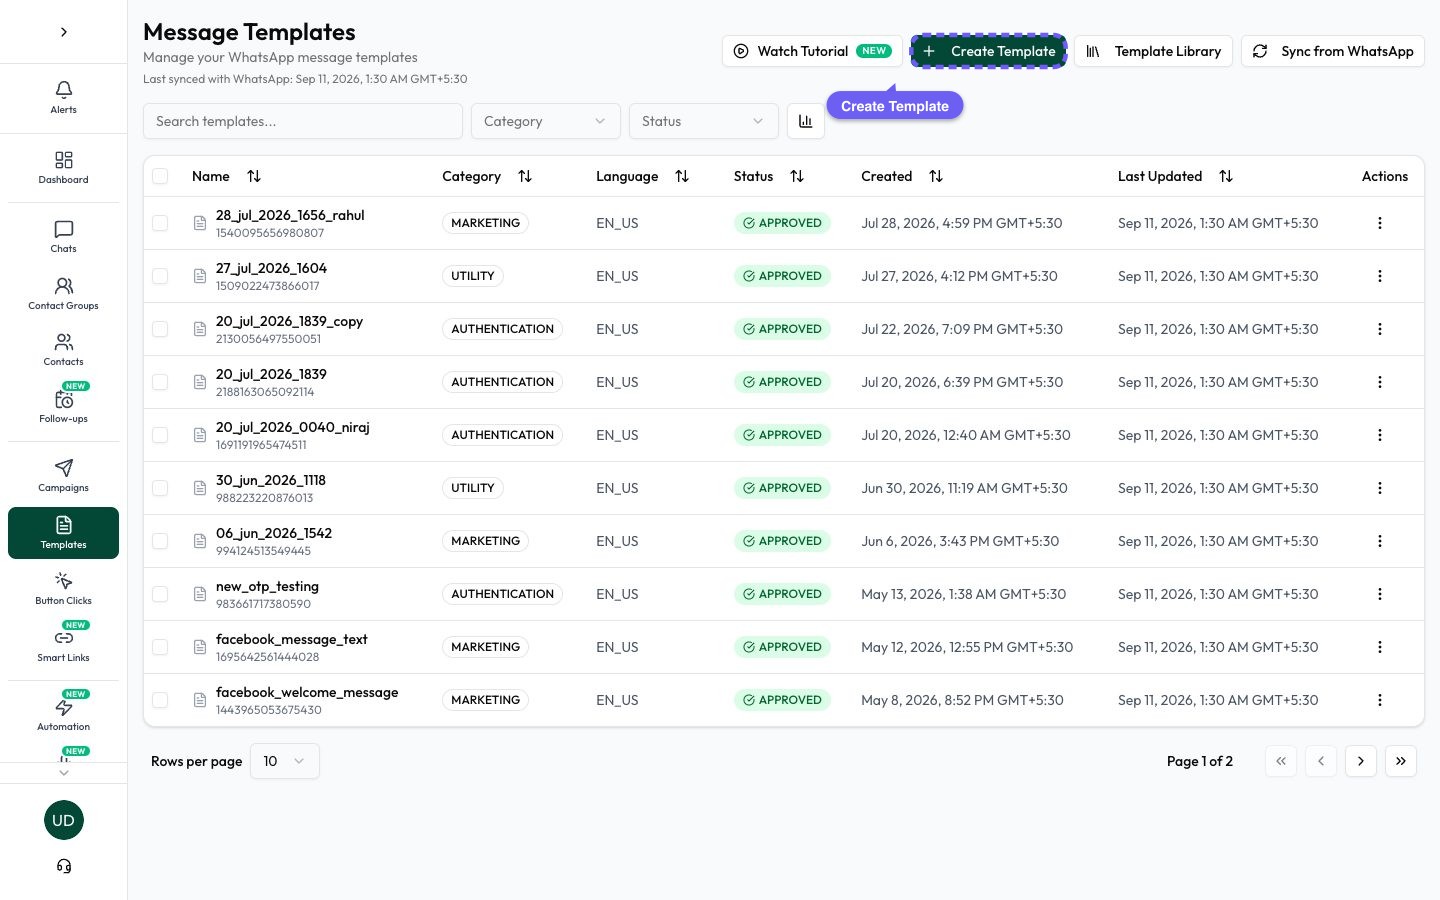Click the chart analytics icon button
Screen dimensions: 1440x900
[x=806, y=121]
